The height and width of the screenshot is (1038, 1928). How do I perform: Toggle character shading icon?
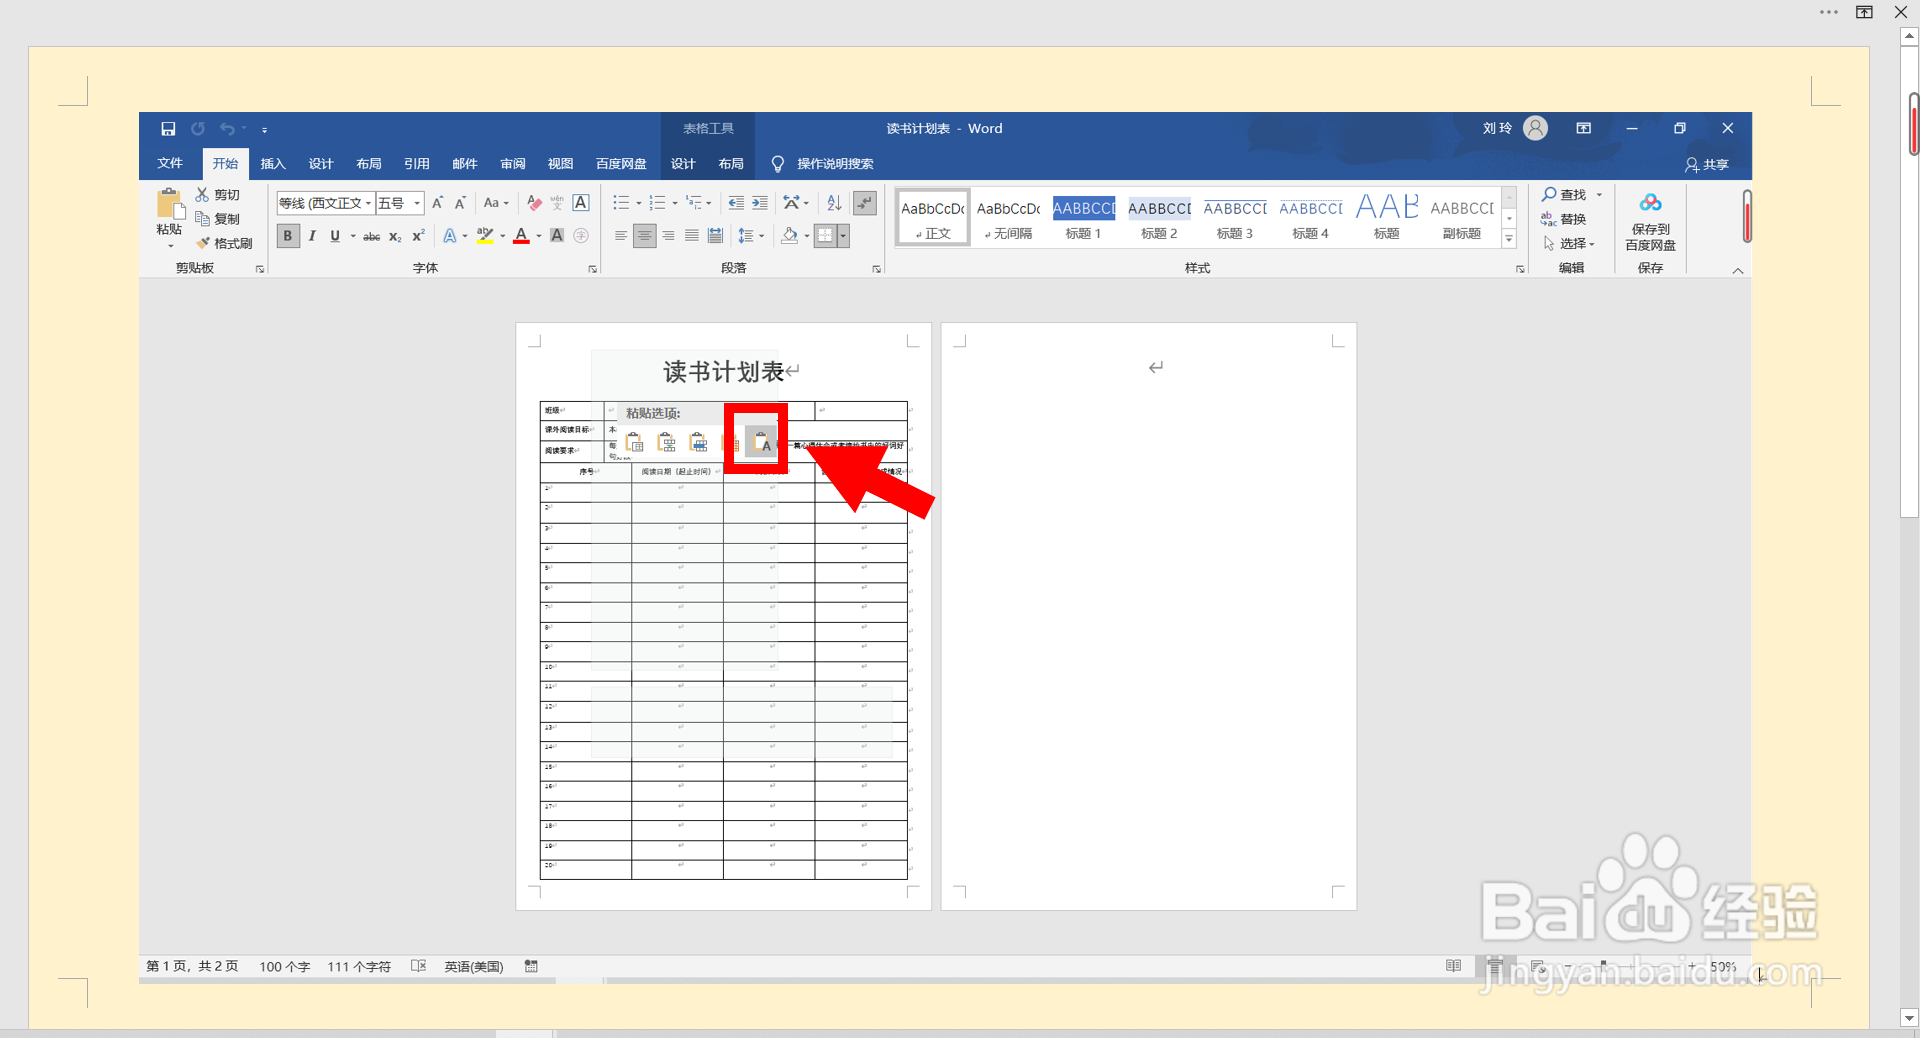(x=557, y=236)
